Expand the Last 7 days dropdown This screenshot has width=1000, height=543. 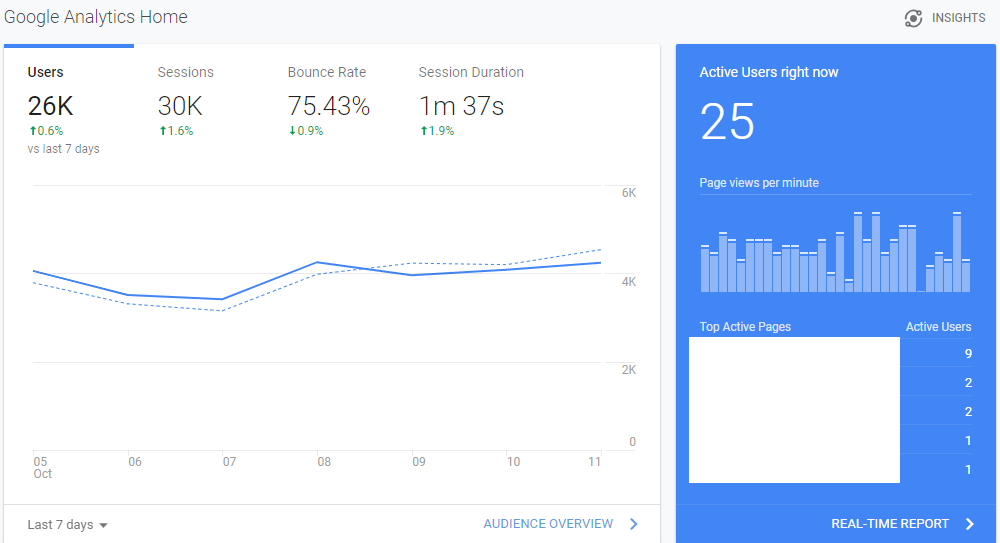coord(67,524)
